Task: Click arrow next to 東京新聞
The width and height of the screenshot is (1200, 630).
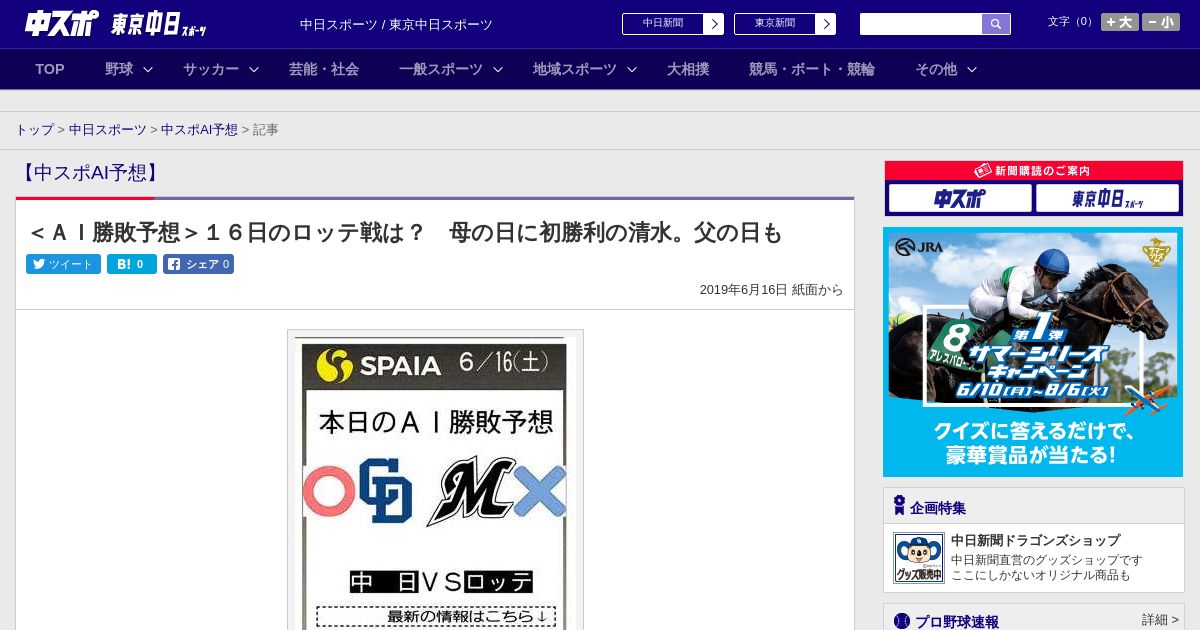Action: pos(826,24)
